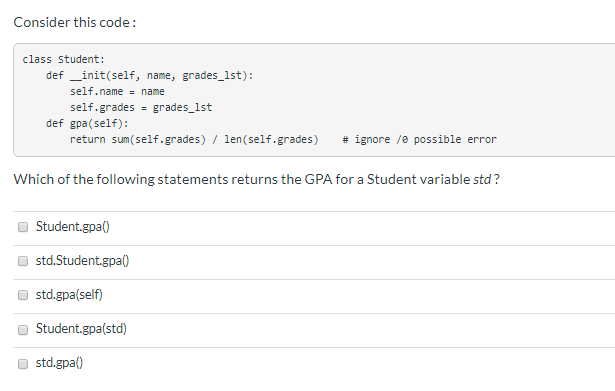Click the __init__ method definition line
615x391 pixels.
click(x=149, y=75)
